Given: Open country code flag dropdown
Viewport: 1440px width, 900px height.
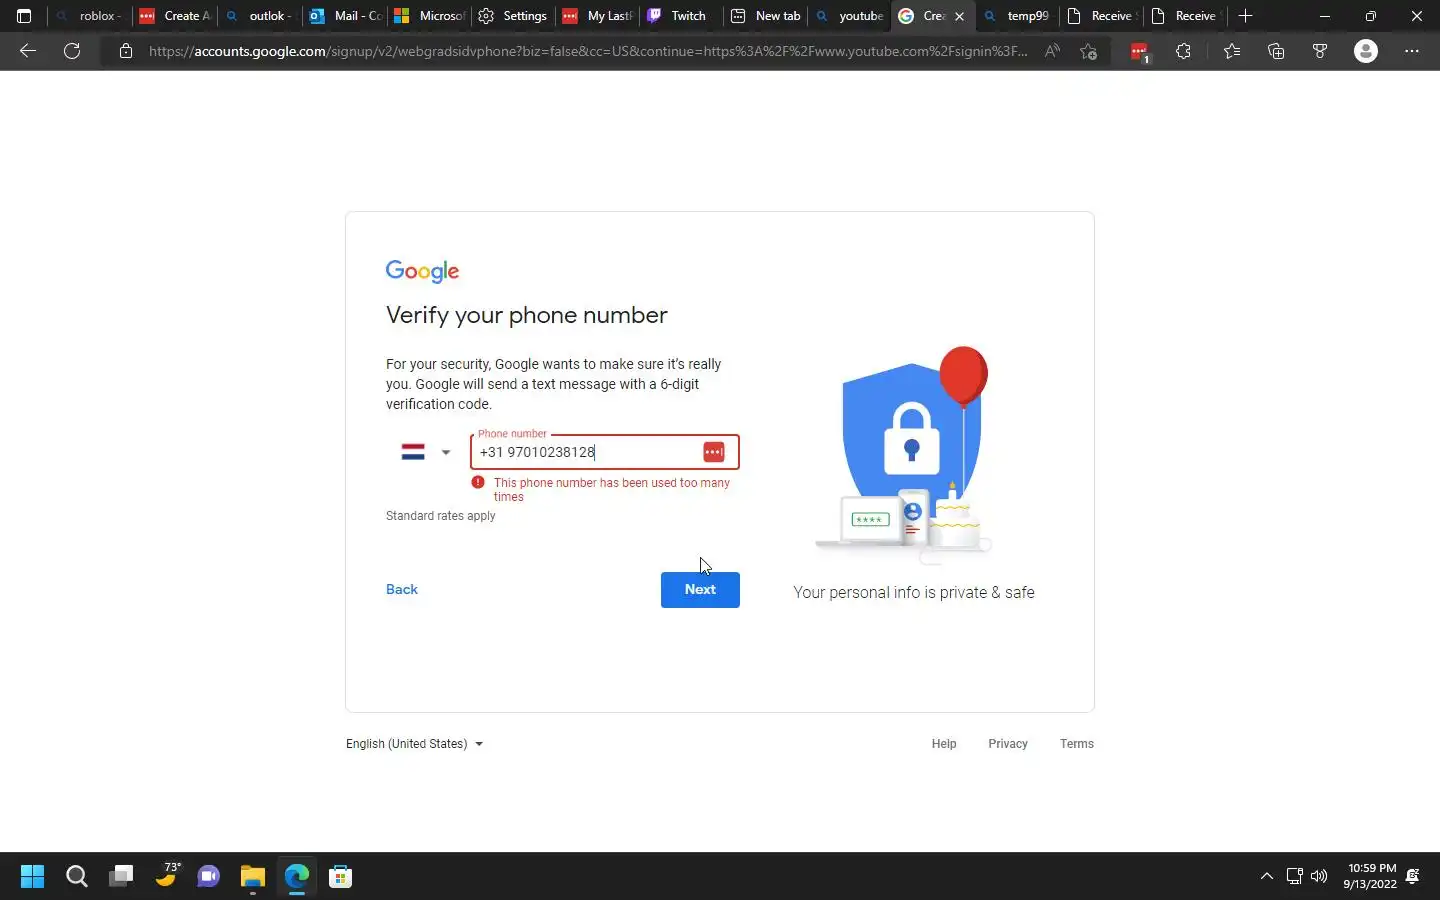Looking at the screenshot, I should point(426,452).
